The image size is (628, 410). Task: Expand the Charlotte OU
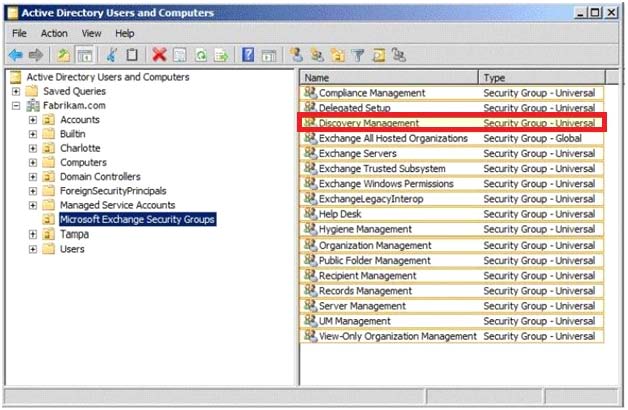pos(33,149)
